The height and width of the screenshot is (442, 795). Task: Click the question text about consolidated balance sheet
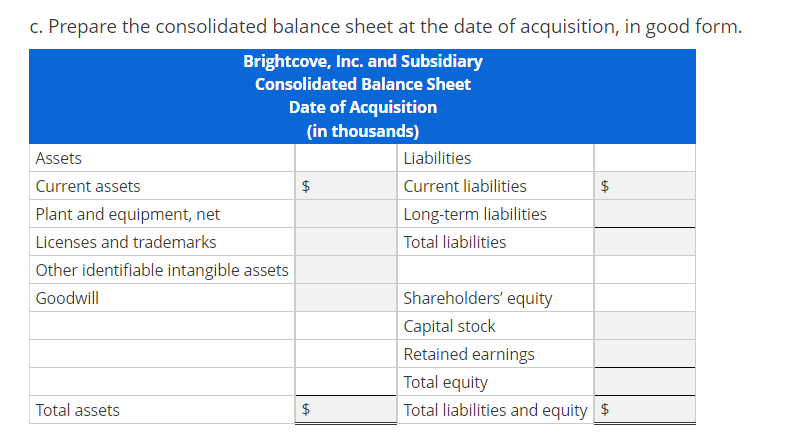[x=386, y=26]
